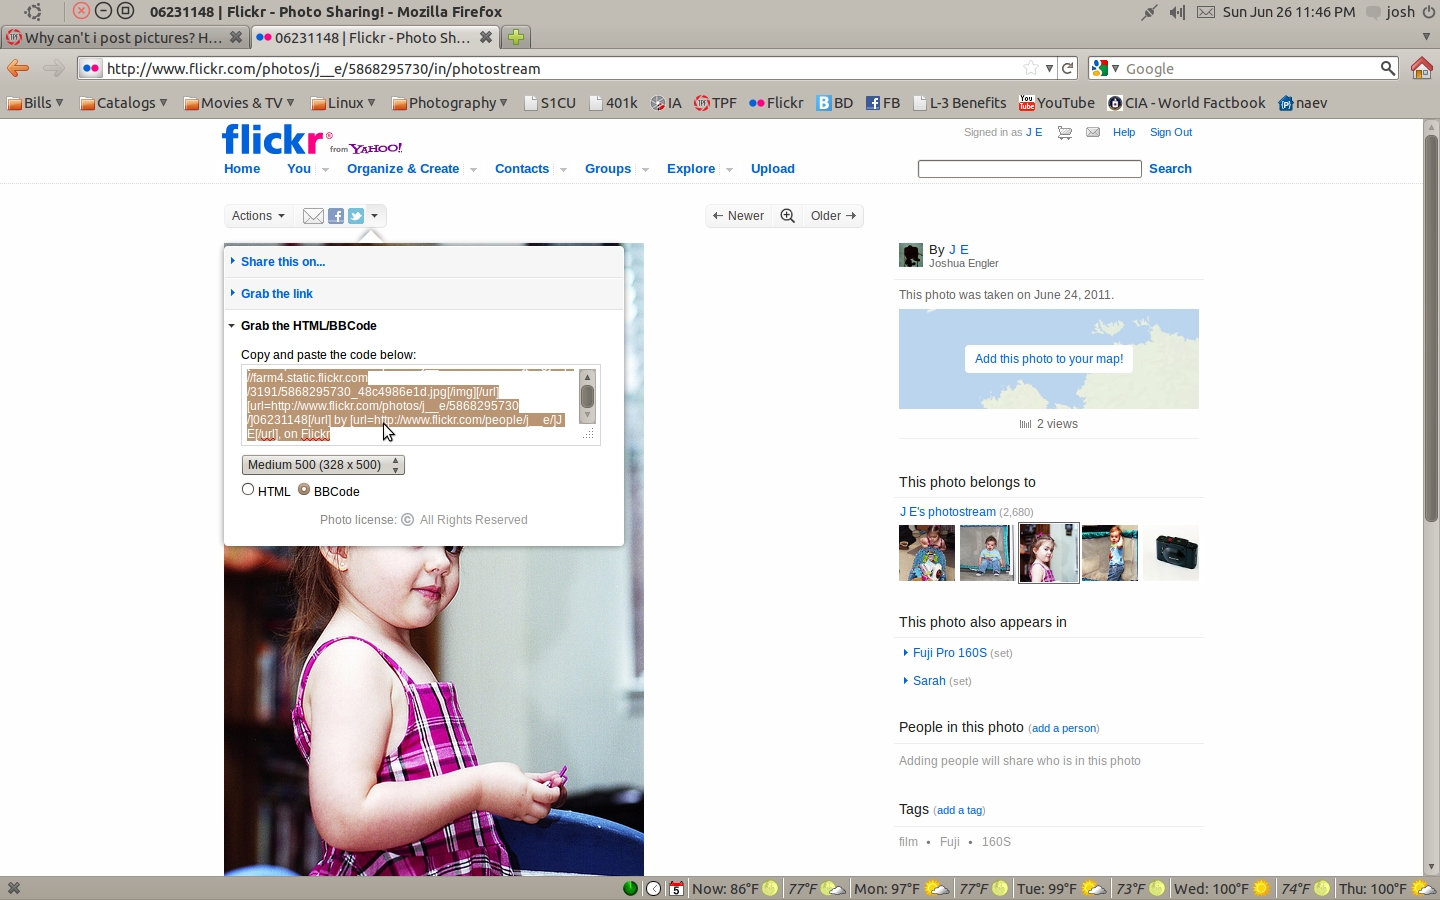This screenshot has height=900, width=1440.
Task: Click 'Add this photo to your map!'
Action: click(x=1049, y=359)
